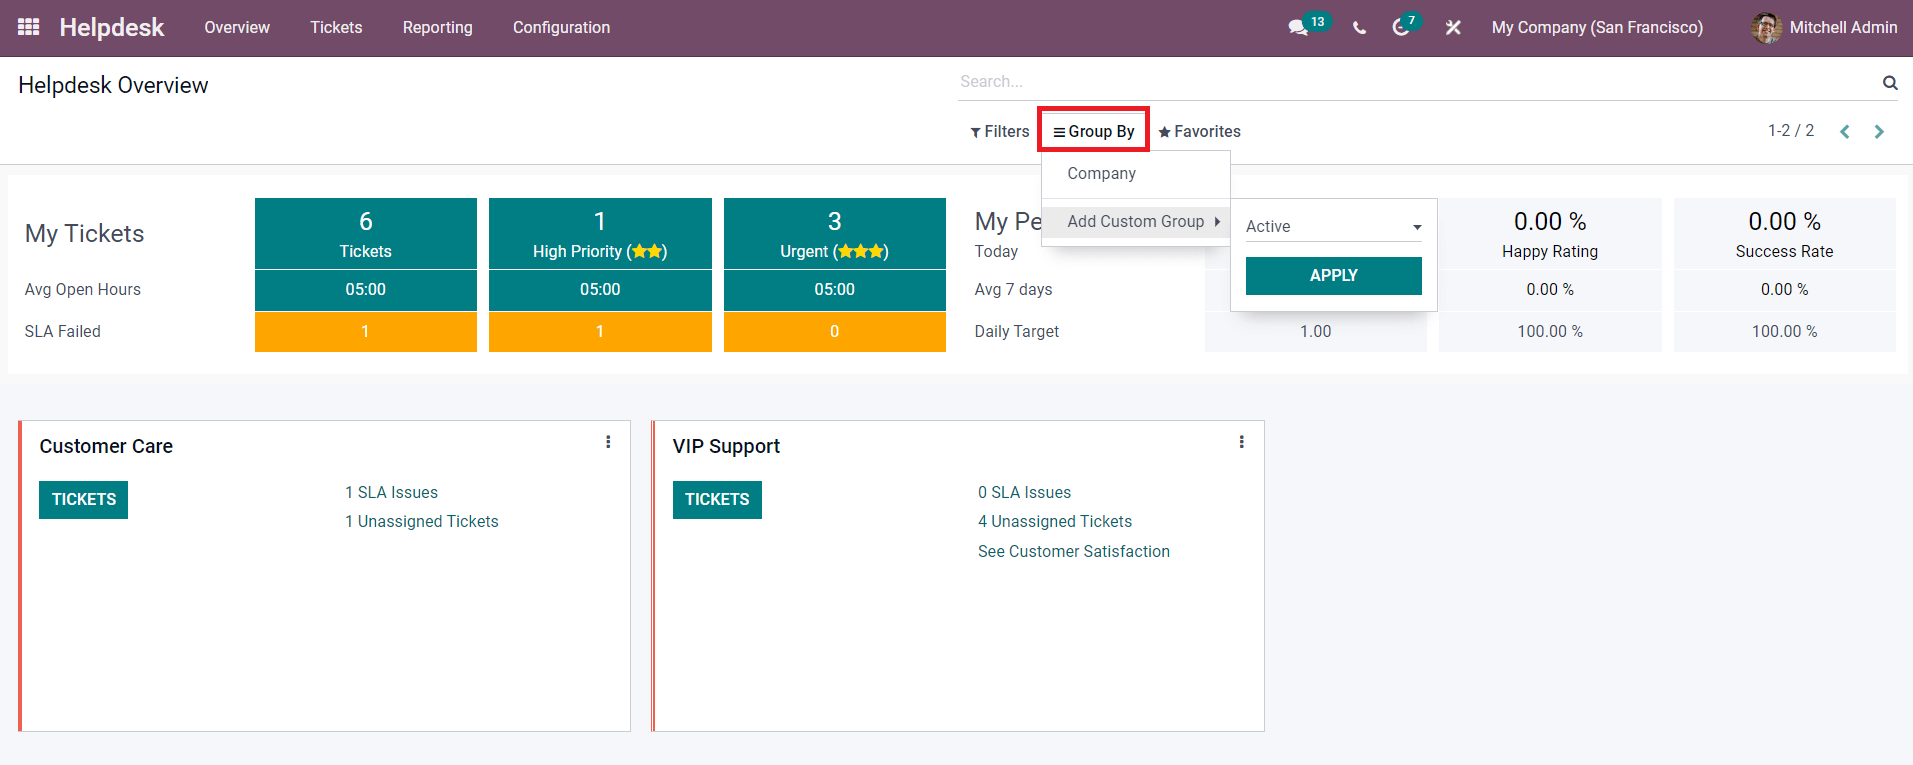
Task: Click the search magnifier icon
Action: coord(1890,82)
